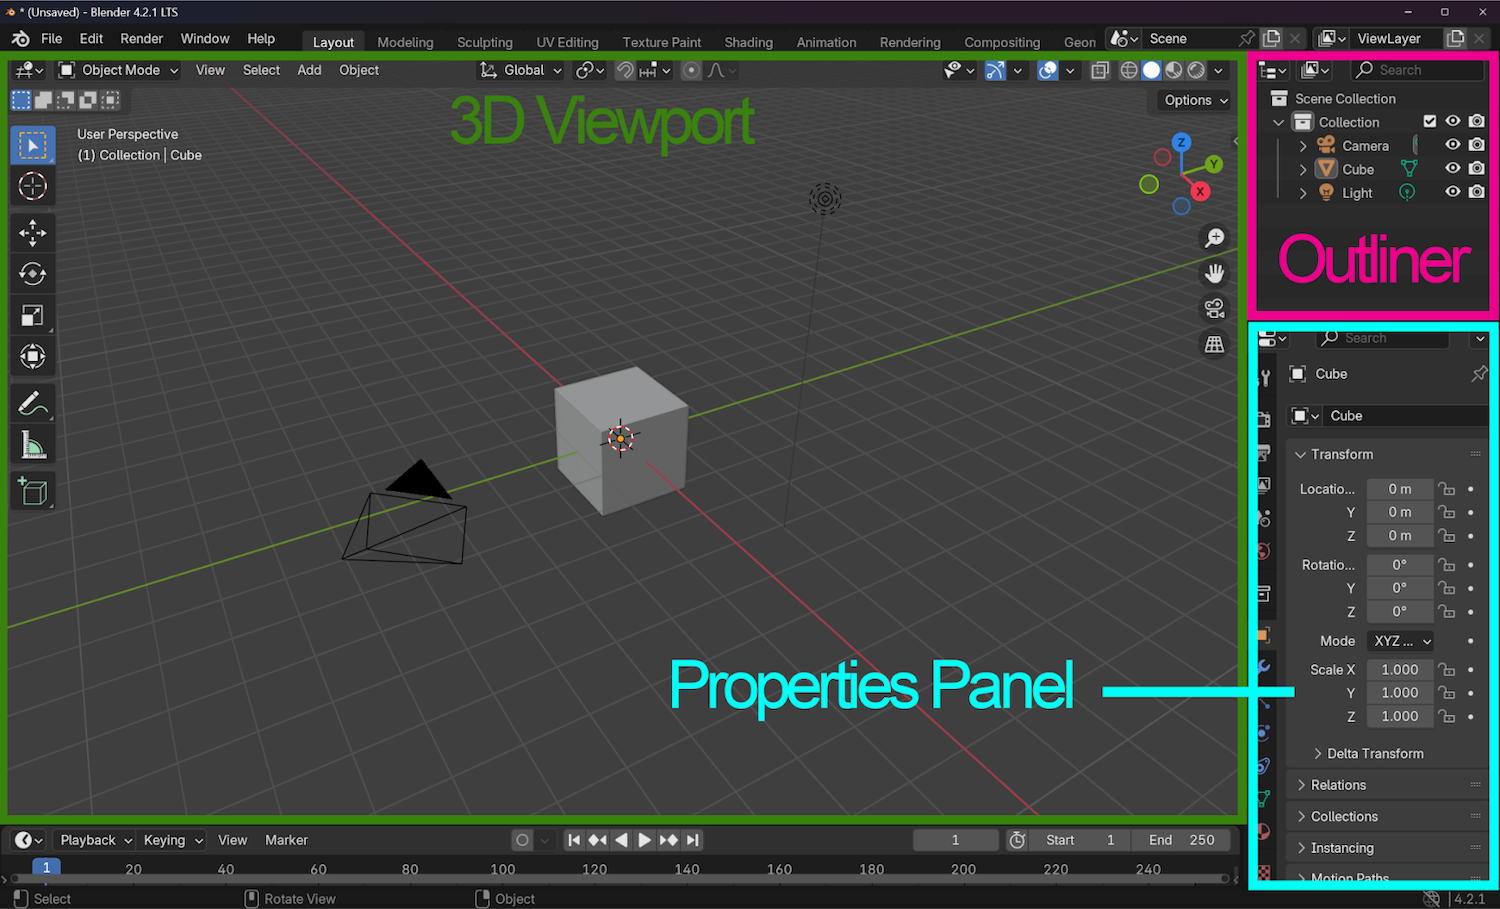Click the Scale X value field

click(x=1400, y=669)
